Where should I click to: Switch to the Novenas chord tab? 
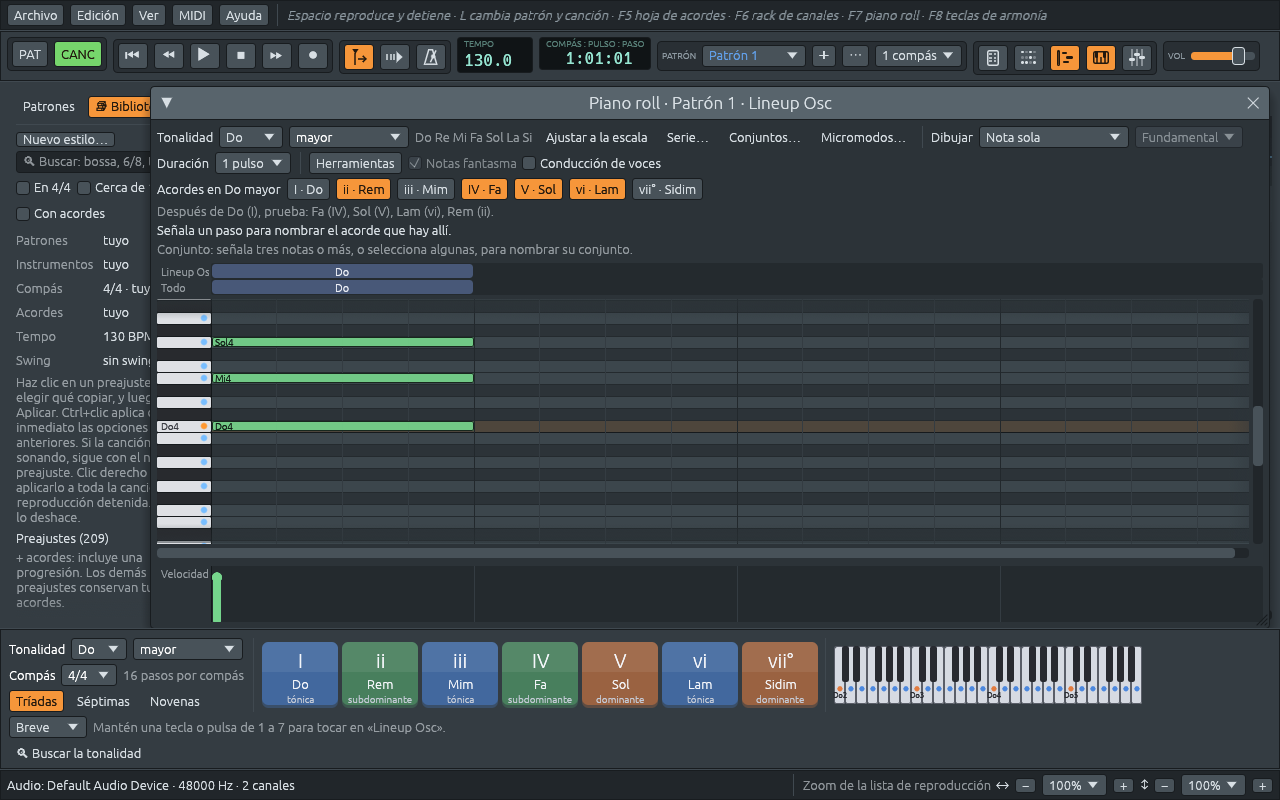coord(175,701)
